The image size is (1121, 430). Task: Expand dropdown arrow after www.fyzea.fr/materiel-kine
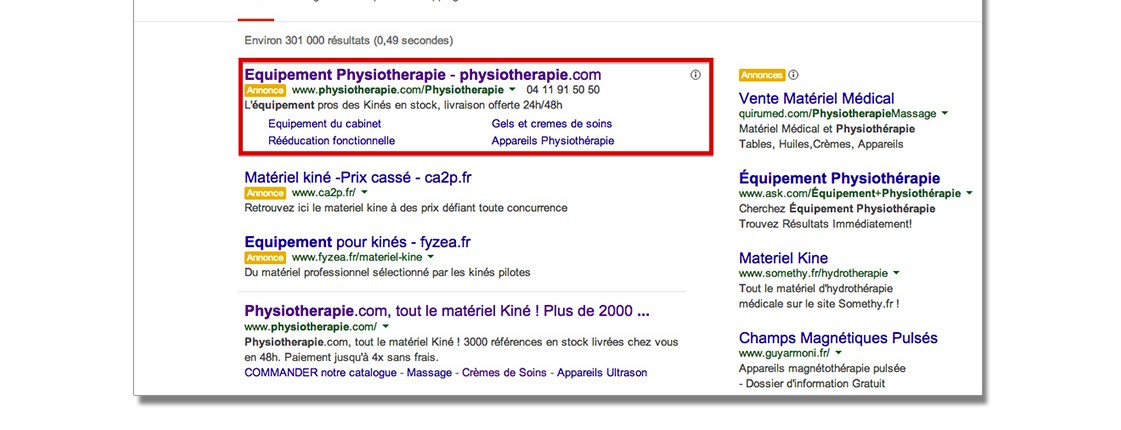(430, 258)
